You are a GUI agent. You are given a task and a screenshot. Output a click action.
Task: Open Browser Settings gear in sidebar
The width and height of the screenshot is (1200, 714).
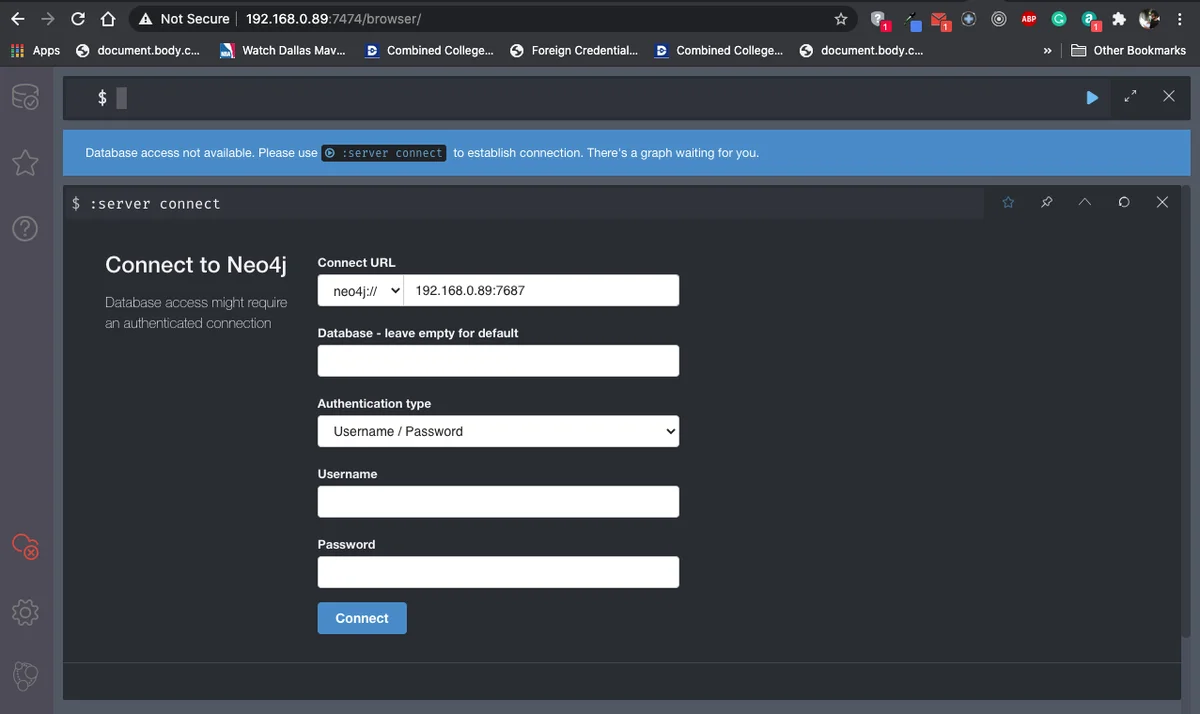tap(25, 612)
